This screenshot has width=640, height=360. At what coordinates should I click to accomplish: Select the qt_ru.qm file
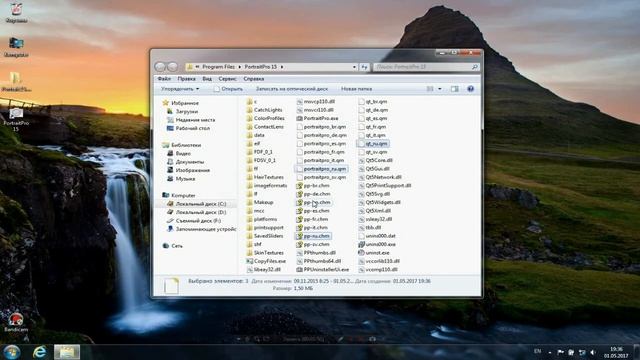click(373, 144)
